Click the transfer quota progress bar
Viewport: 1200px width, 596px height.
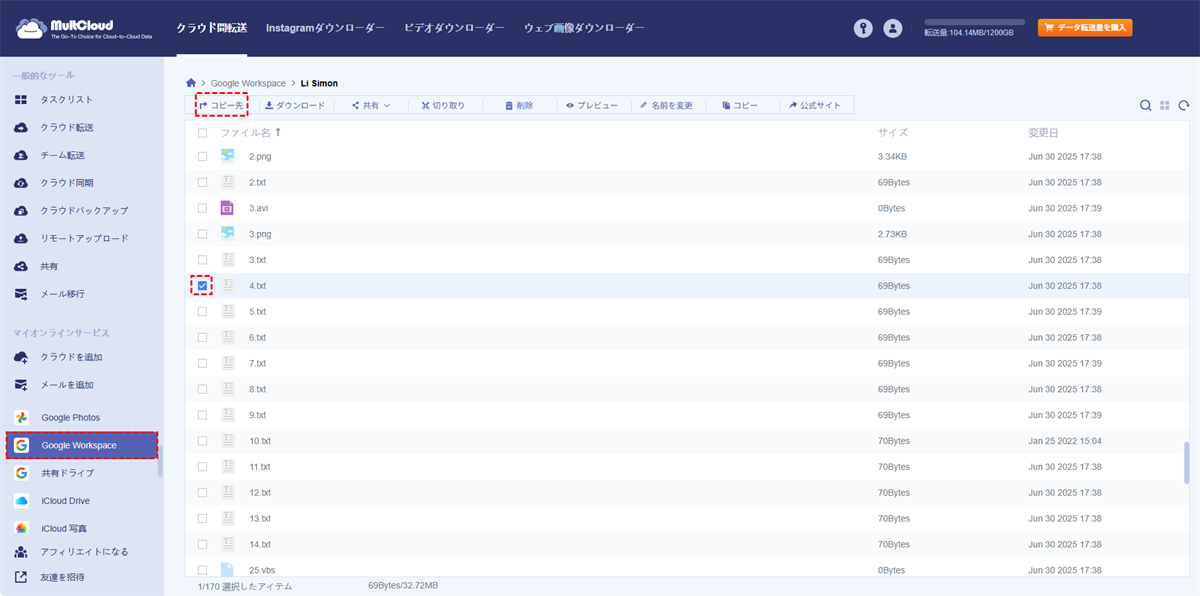[974, 21]
